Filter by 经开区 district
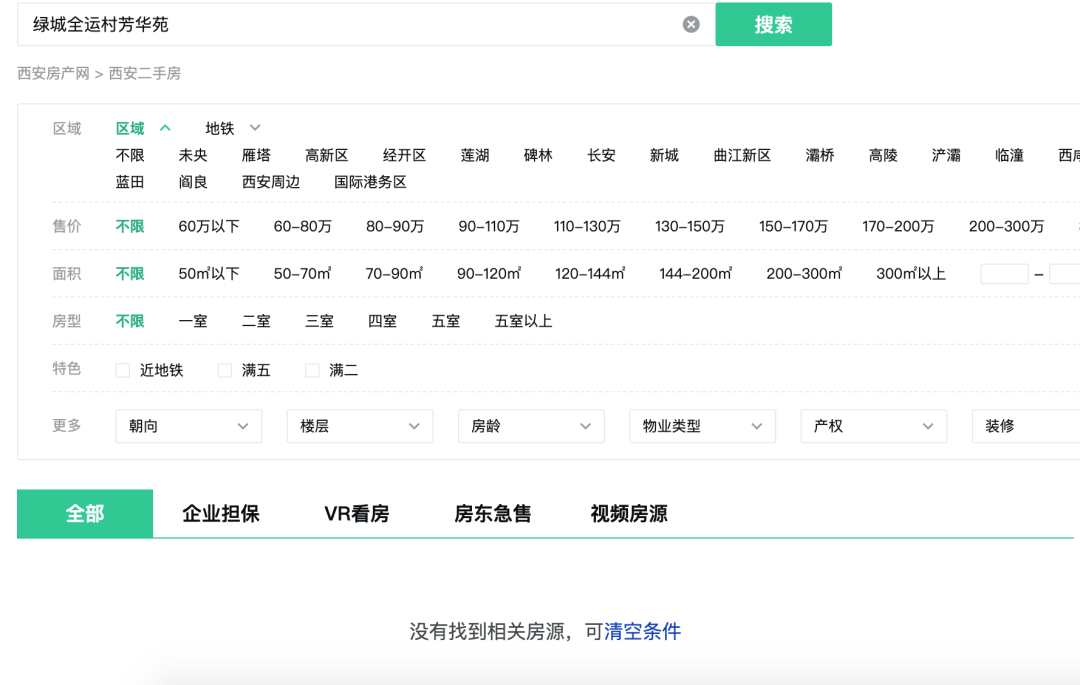This screenshot has width=1080, height=685. coord(404,156)
